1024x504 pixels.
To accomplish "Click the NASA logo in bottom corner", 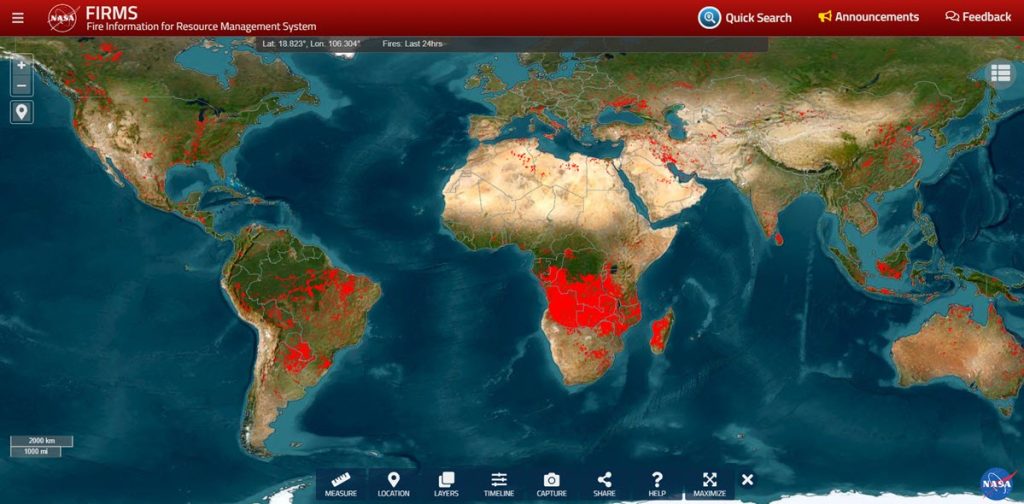I will pos(996,483).
